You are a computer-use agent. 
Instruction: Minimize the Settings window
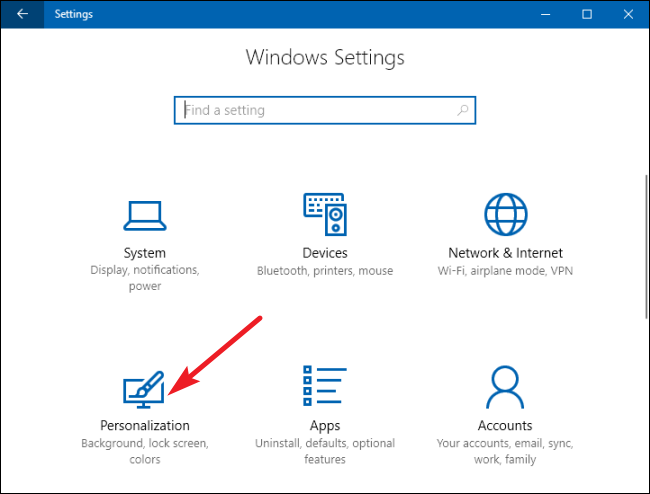tap(546, 15)
